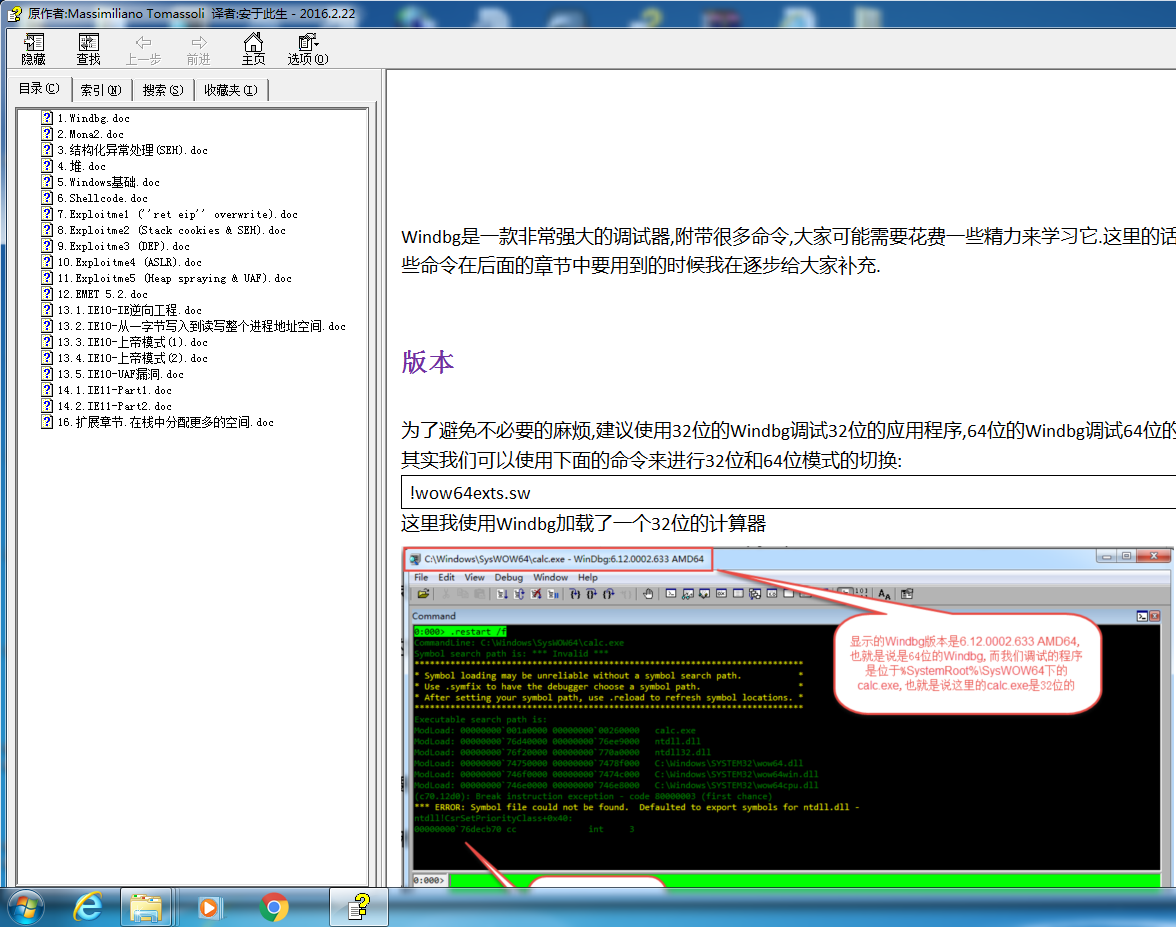Launch Internet Explorer from taskbar
The width and height of the screenshot is (1176, 927).
88,908
